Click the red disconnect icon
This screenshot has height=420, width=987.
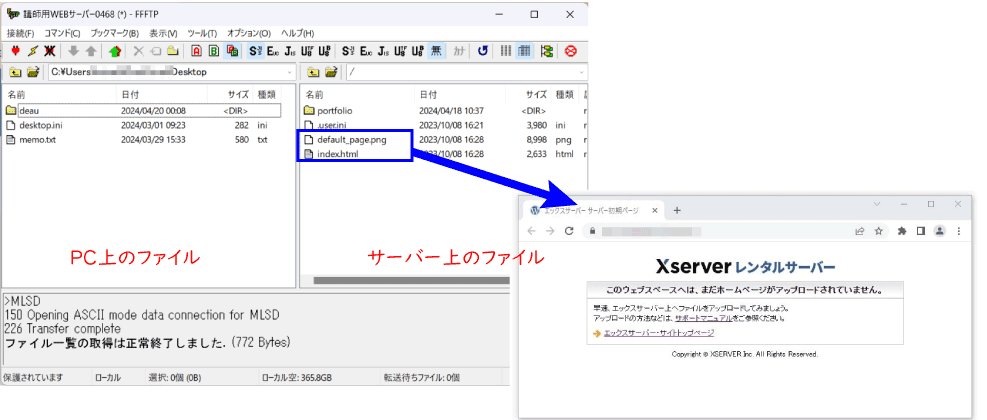(x=50, y=51)
